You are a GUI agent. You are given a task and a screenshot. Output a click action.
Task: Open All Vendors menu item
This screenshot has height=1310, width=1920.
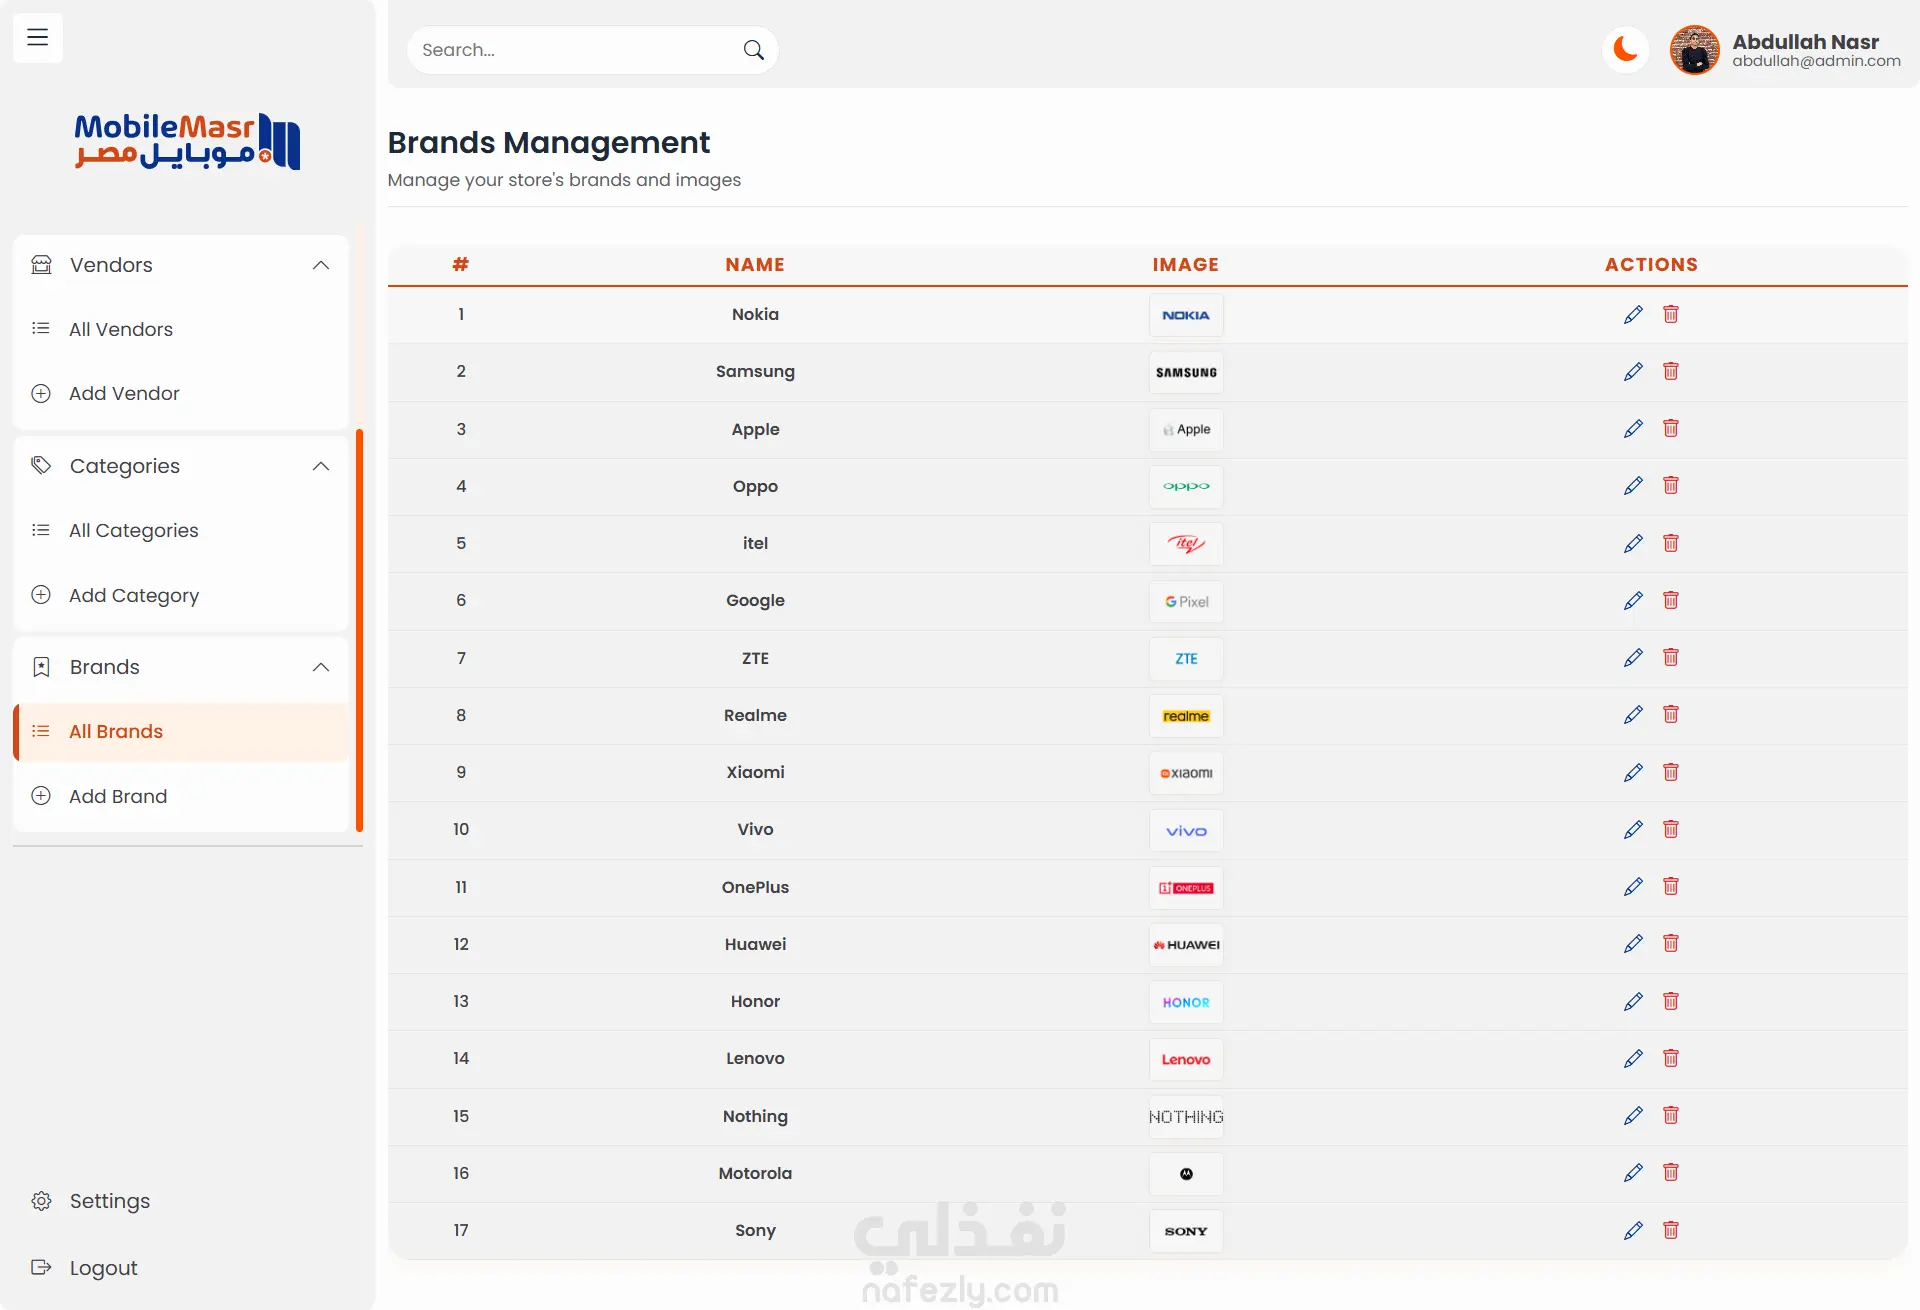point(121,329)
